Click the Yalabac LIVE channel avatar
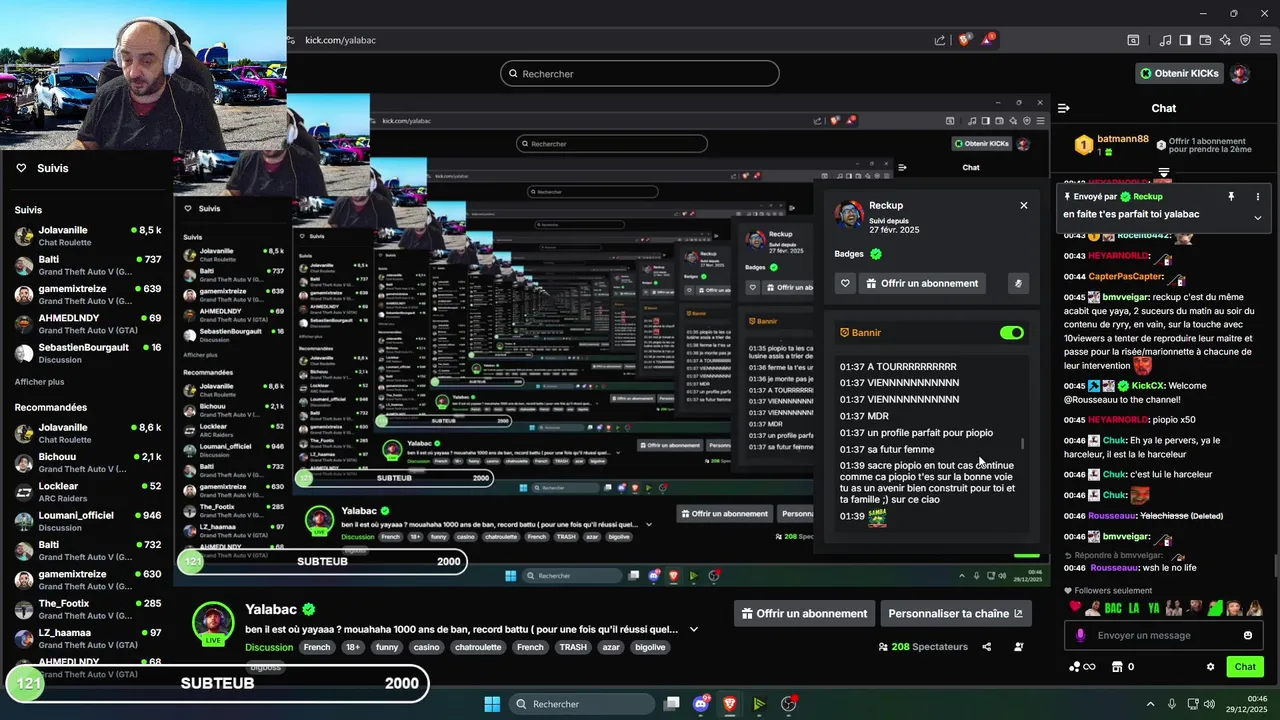Viewport: 1280px width, 720px height. pos(212,623)
